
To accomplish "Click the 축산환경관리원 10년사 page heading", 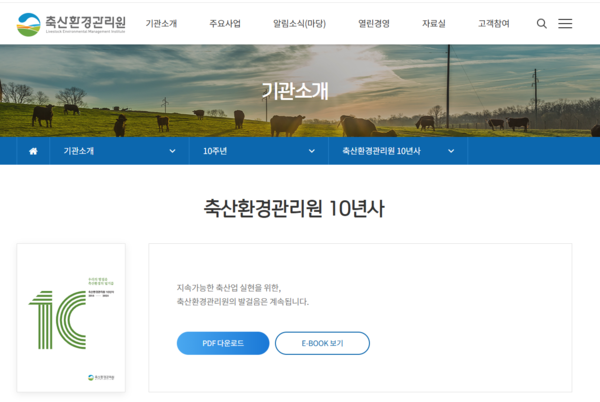I will pyautogui.click(x=294, y=209).
